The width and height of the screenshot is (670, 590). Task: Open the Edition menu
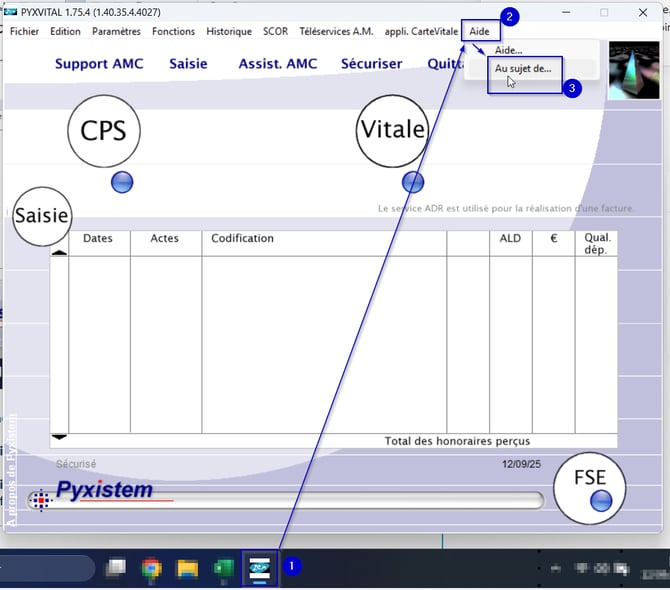click(65, 32)
